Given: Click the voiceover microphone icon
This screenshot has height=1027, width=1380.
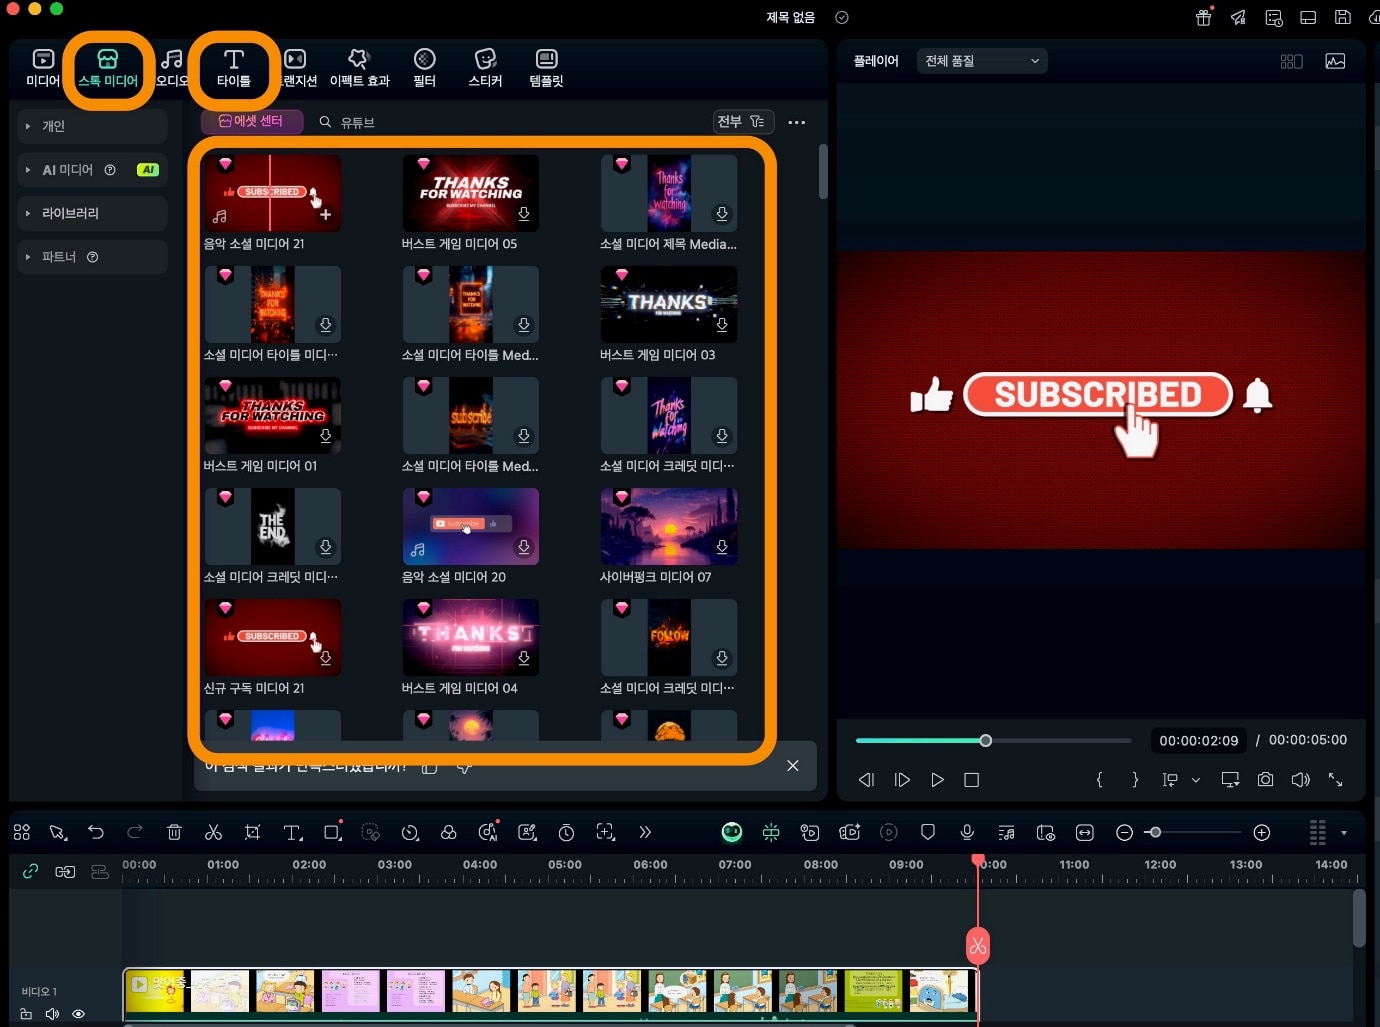Looking at the screenshot, I should [x=967, y=832].
